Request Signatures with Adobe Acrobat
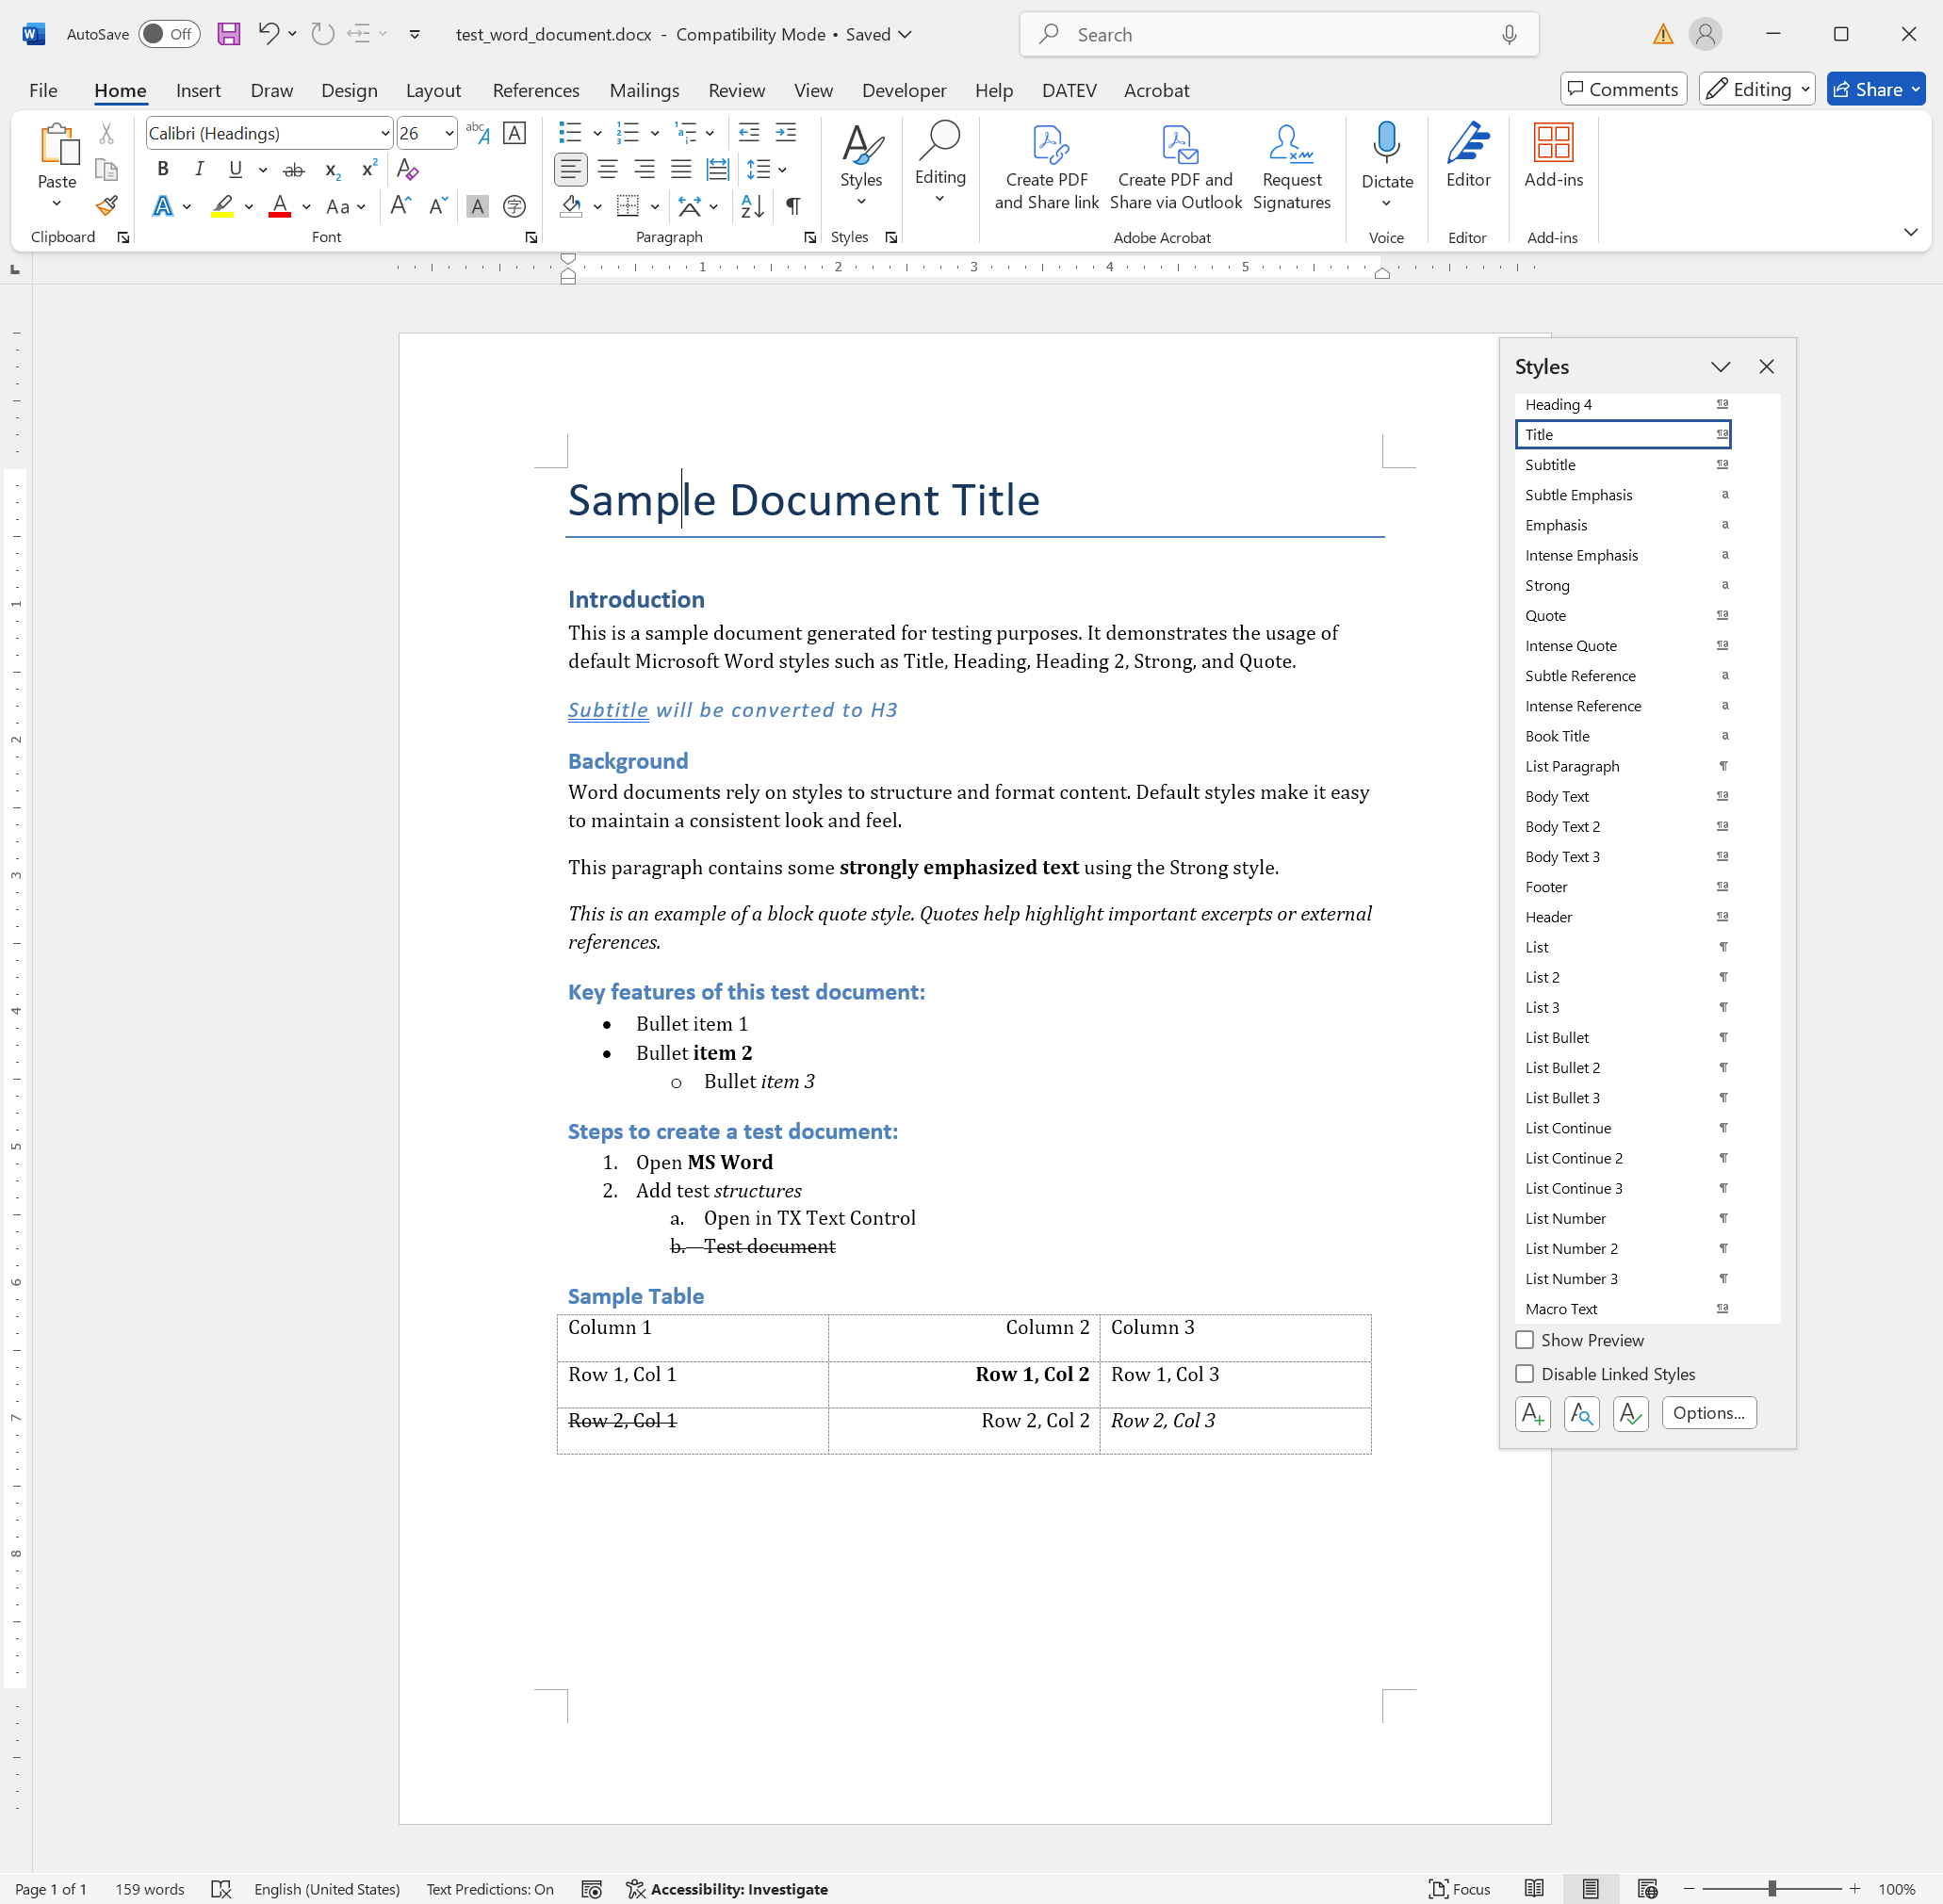Viewport: 1943px width, 1904px height. point(1292,165)
